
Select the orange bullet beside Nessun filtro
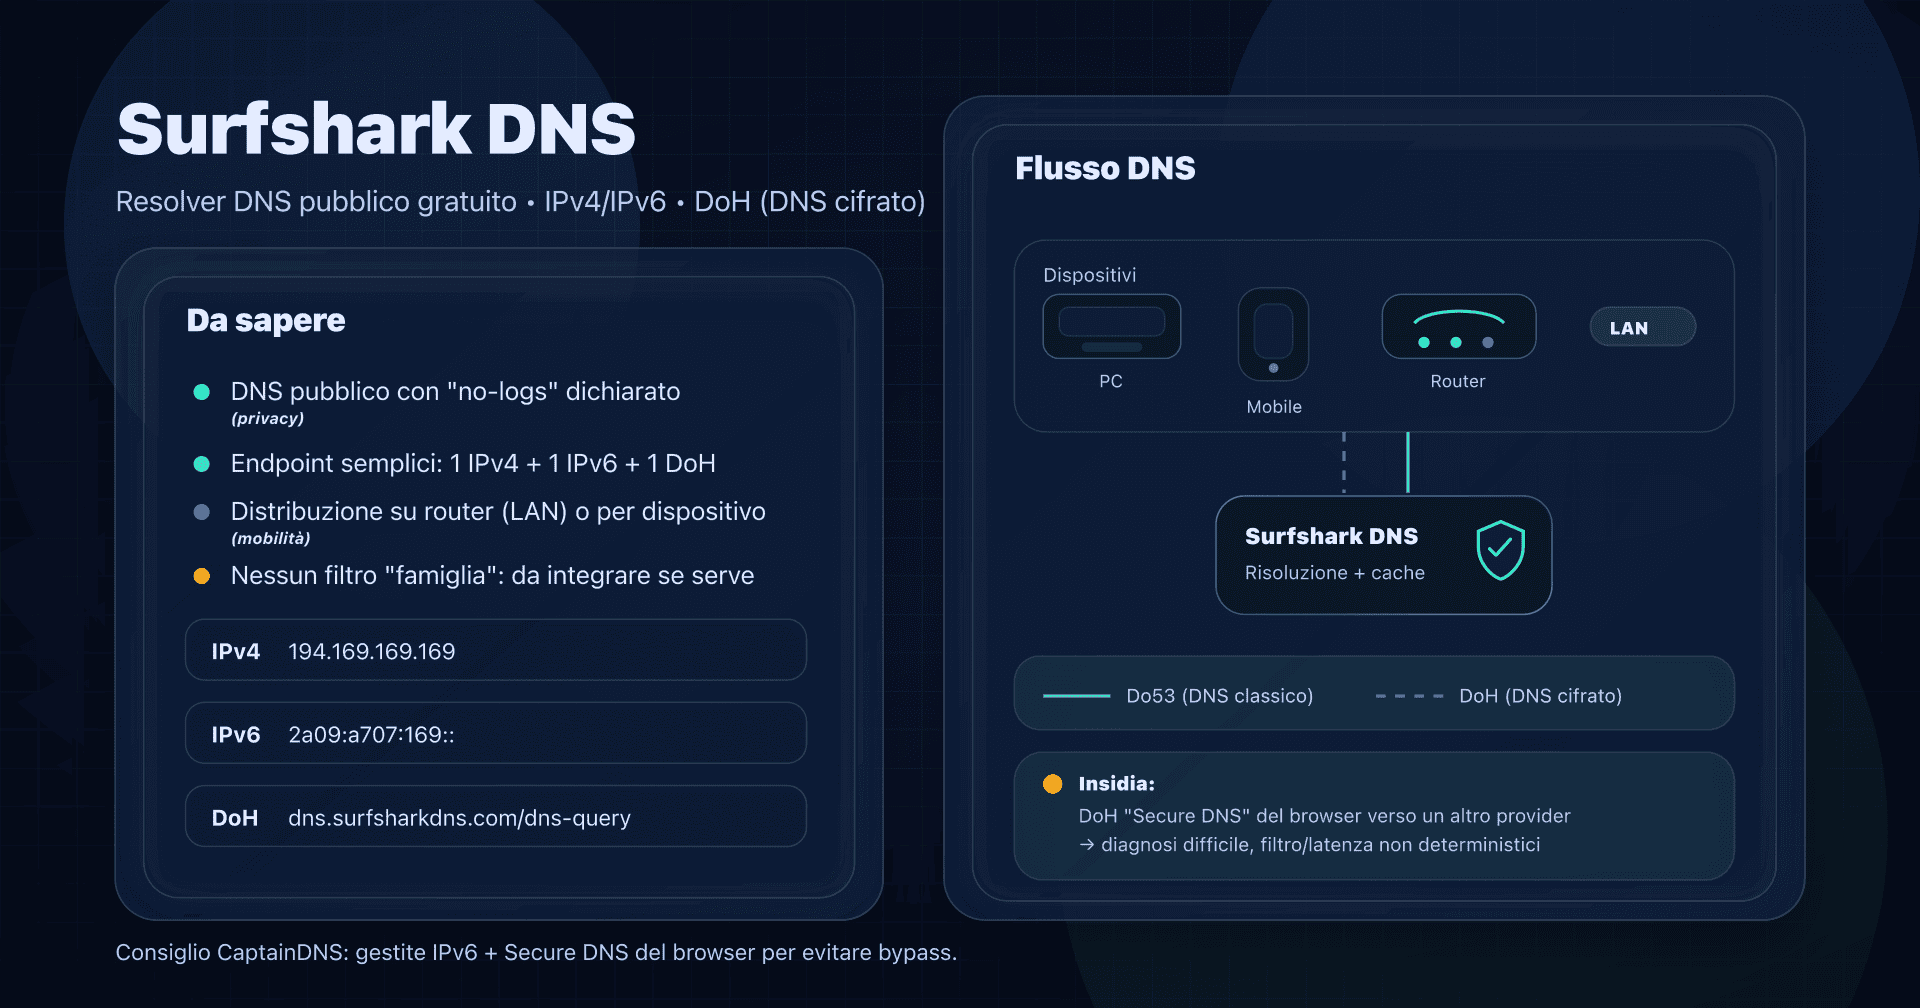tap(202, 576)
